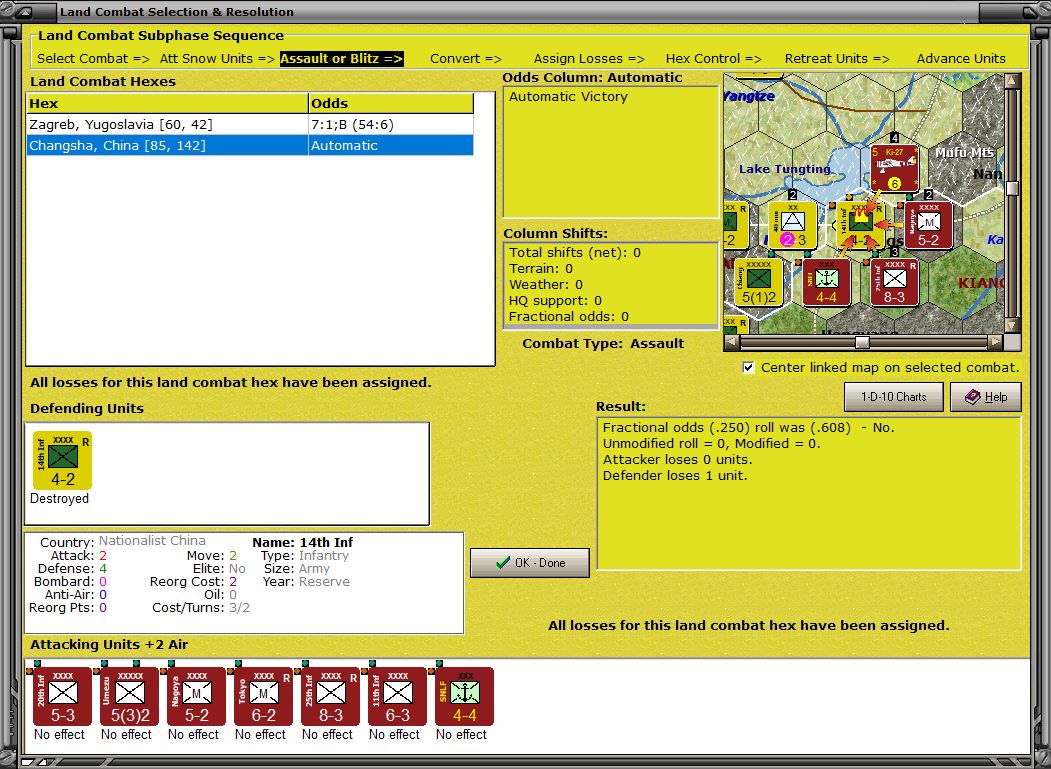Click the Weather shift line

click(x=546, y=285)
